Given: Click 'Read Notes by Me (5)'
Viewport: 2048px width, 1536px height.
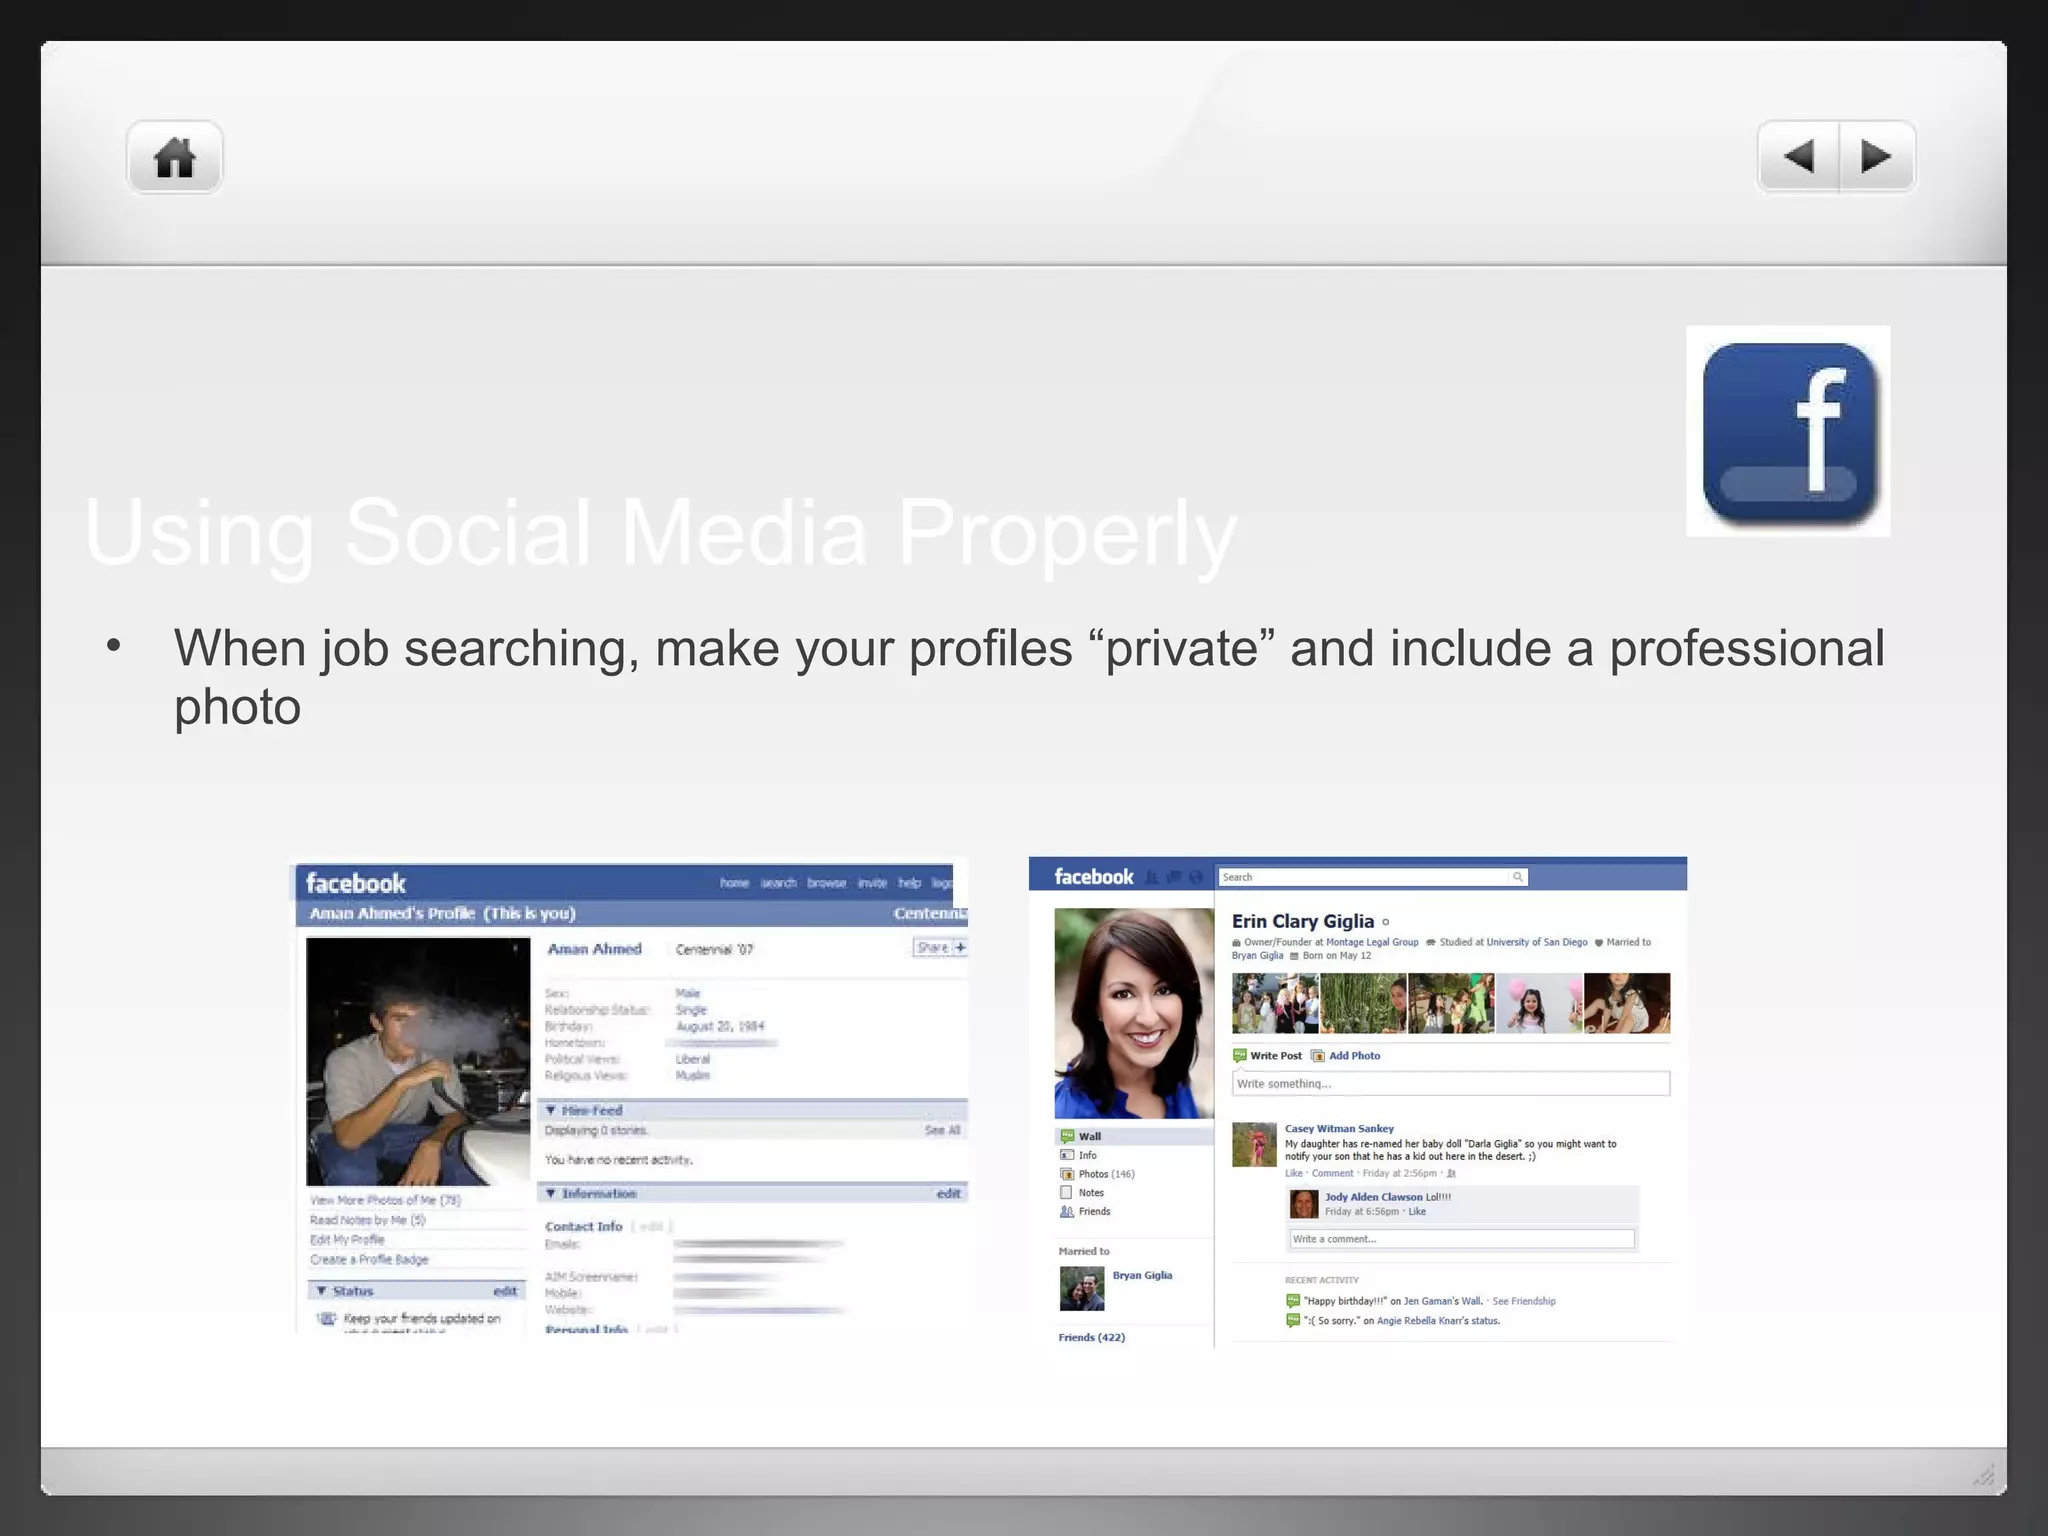Looking at the screenshot, I should coord(368,1220).
